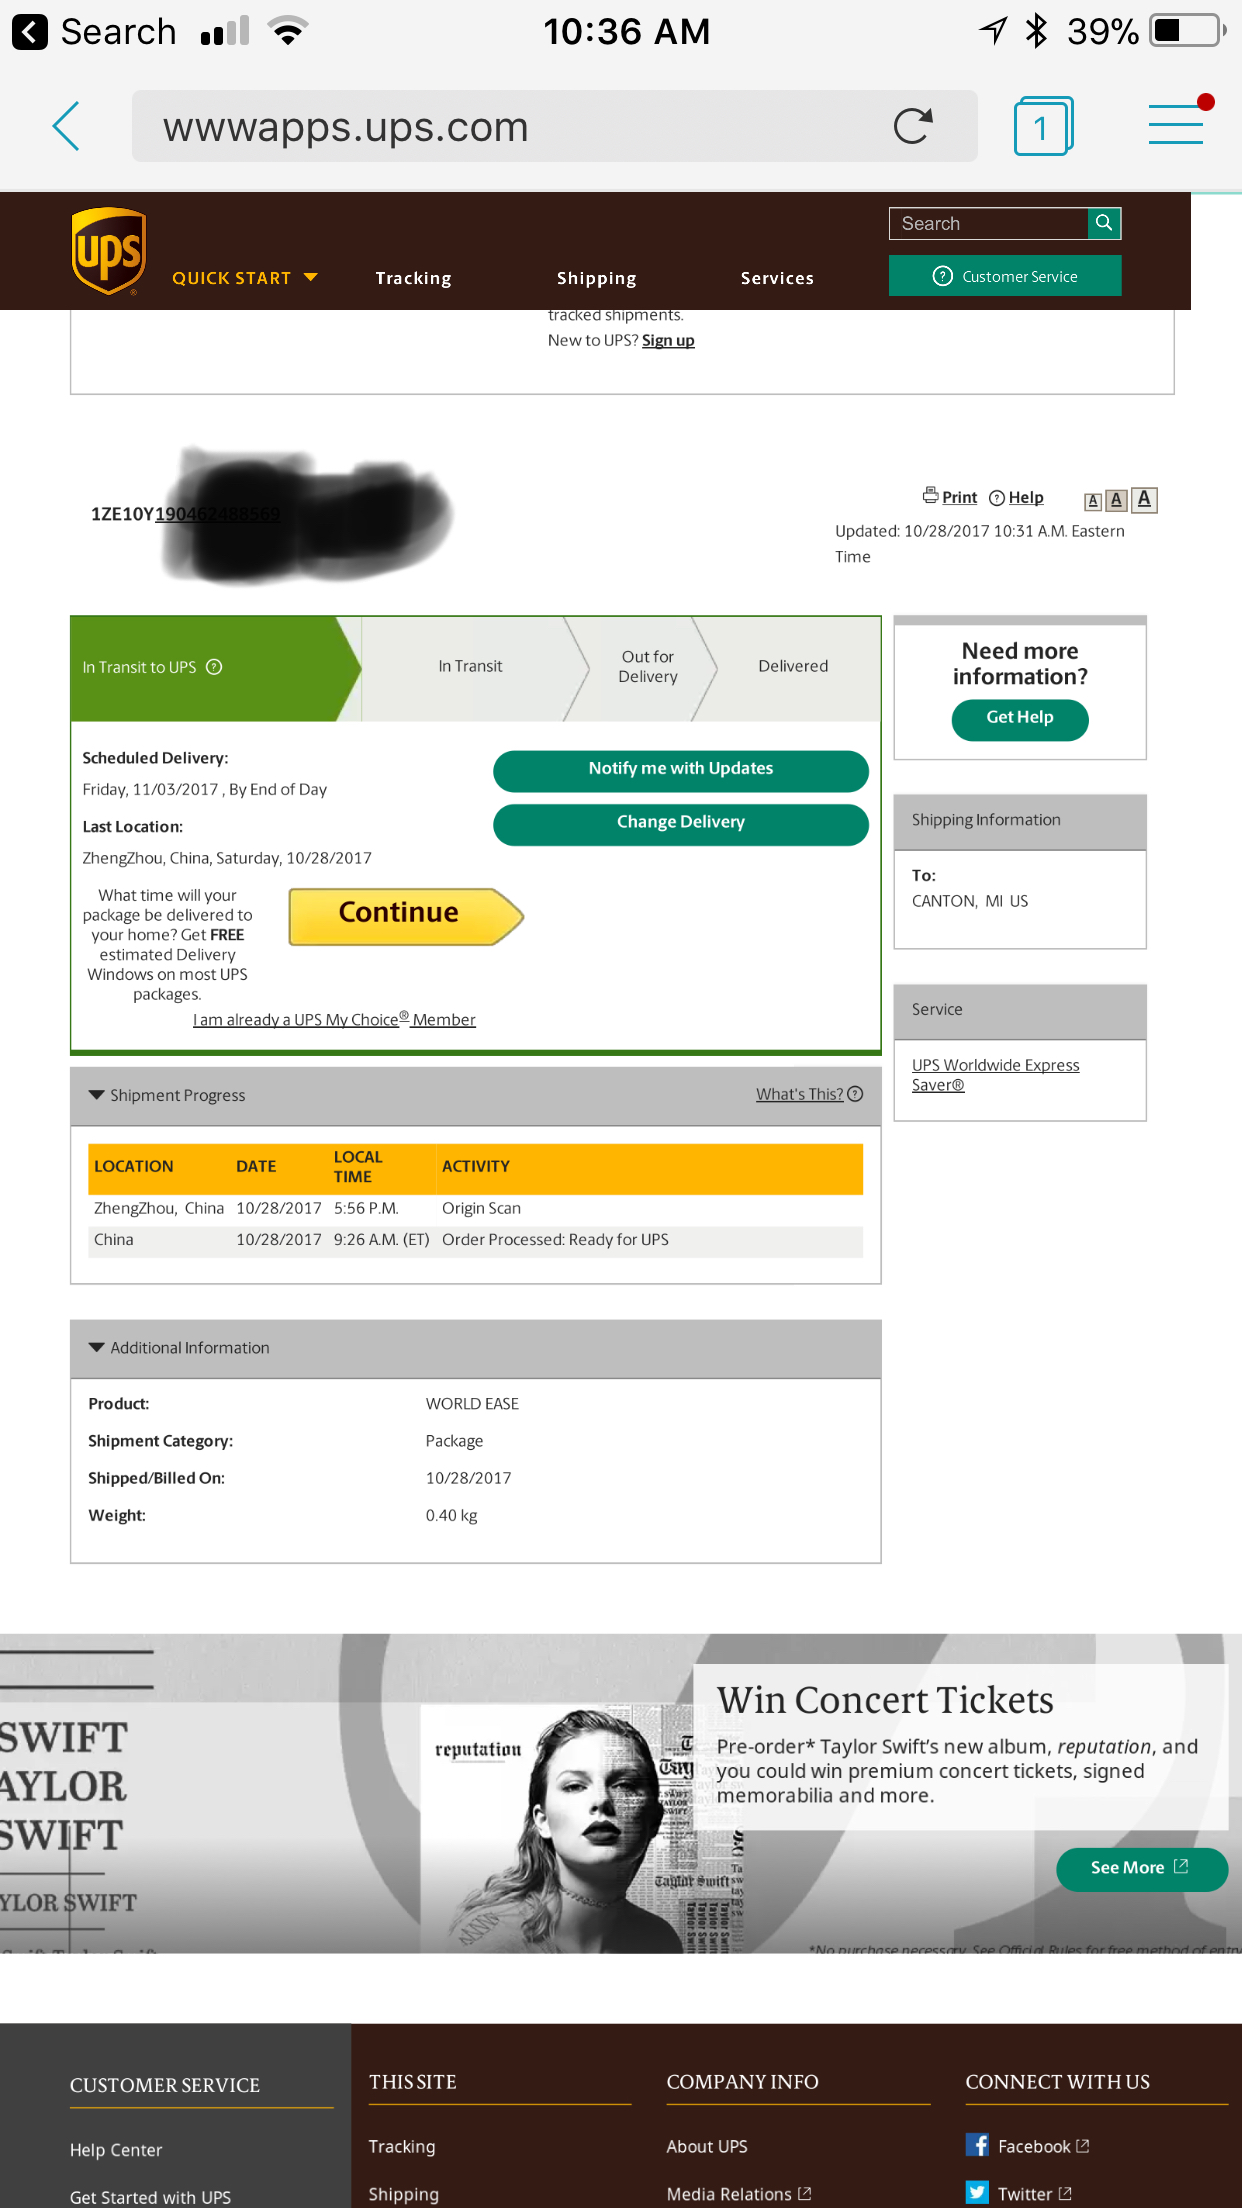Open the QUICK START dropdown
Screen dimensions: 1242x2208
[x=244, y=278]
